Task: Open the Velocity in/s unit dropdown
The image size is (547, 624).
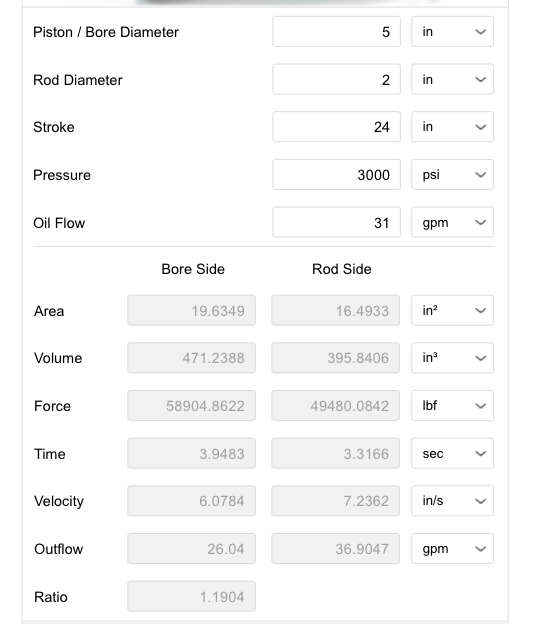Action: tap(452, 501)
